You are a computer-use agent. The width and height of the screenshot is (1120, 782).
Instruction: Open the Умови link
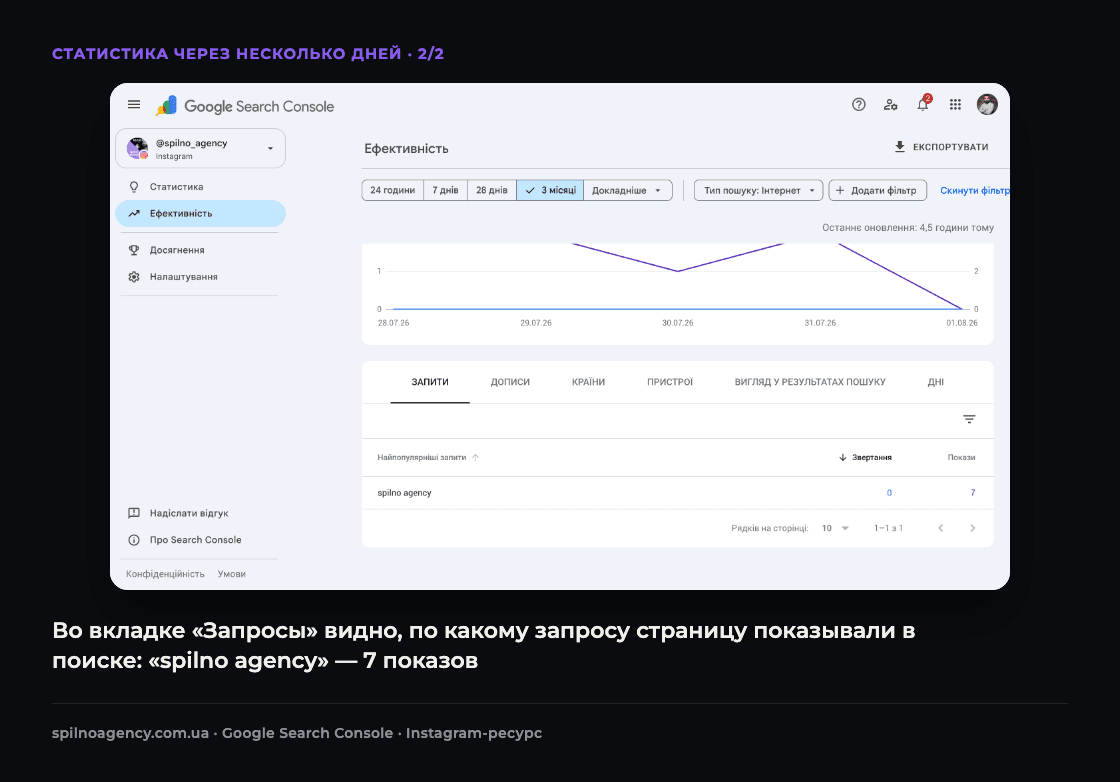click(231, 573)
